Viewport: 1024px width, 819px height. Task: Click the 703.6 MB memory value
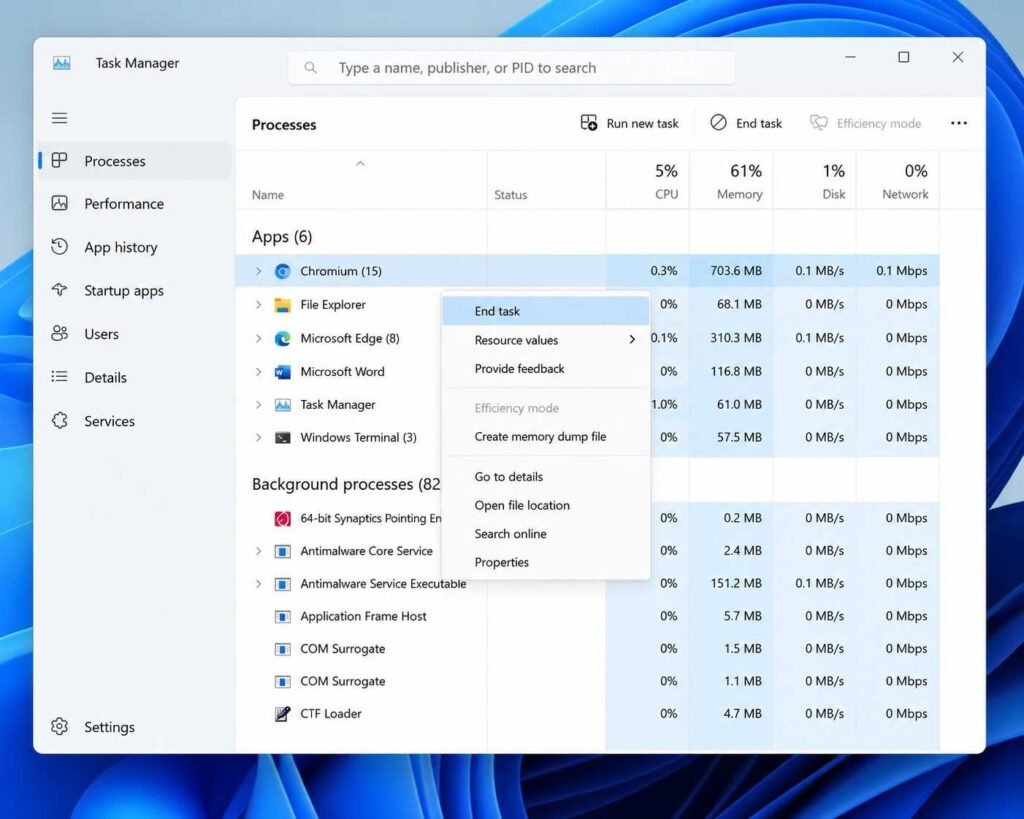[x=735, y=271]
